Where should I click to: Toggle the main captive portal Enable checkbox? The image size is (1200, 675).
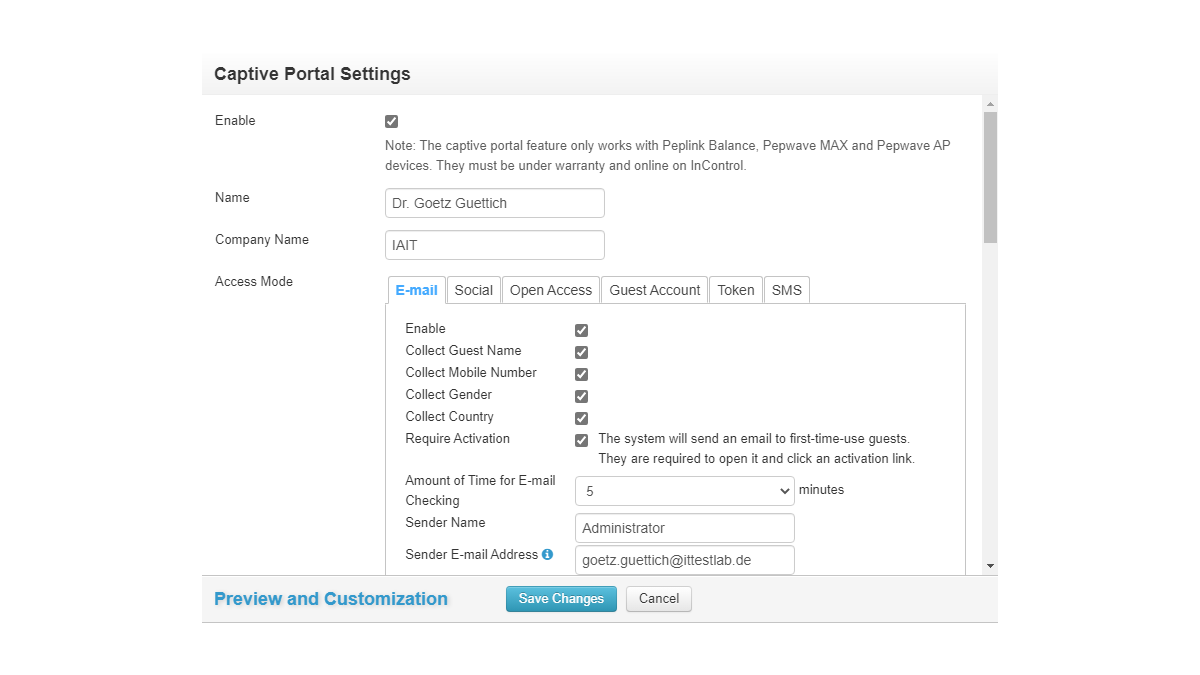point(391,122)
